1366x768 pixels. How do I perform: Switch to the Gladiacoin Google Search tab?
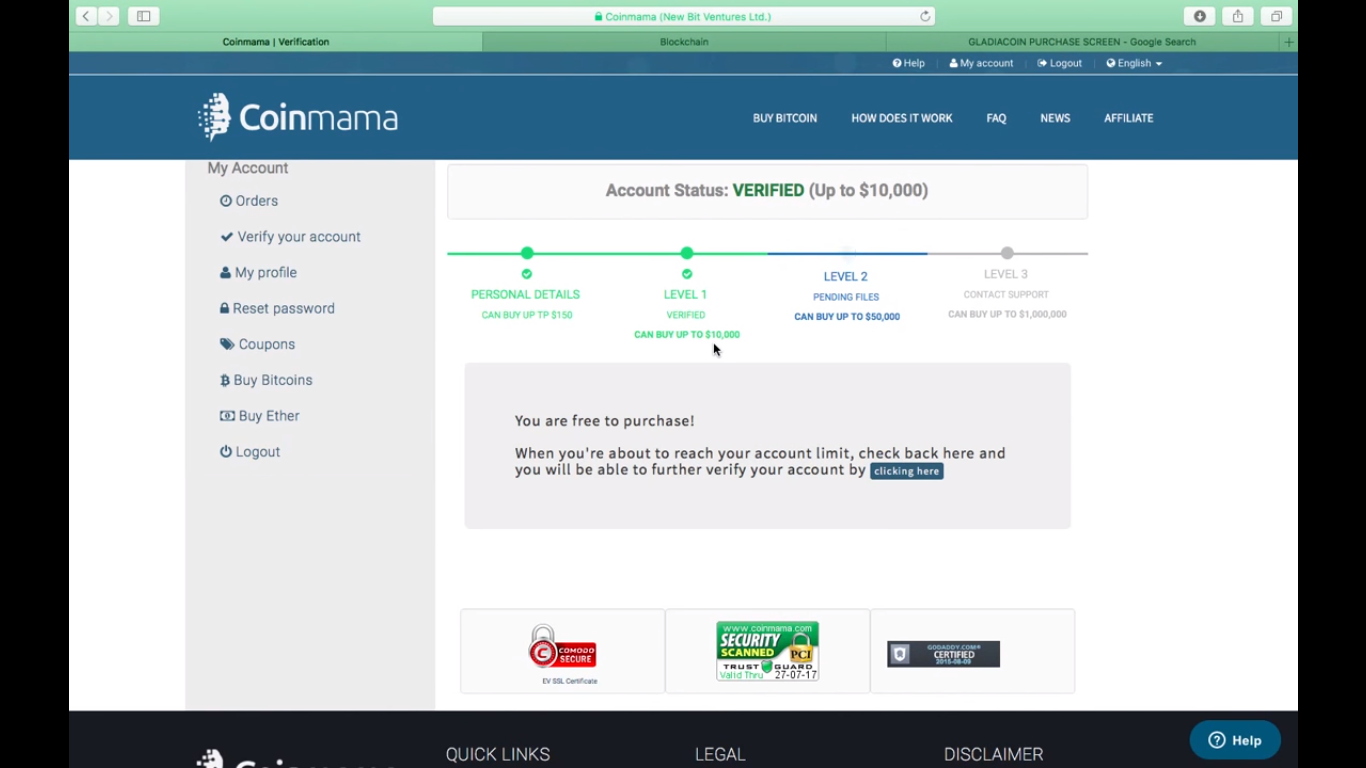[x=1081, y=42]
